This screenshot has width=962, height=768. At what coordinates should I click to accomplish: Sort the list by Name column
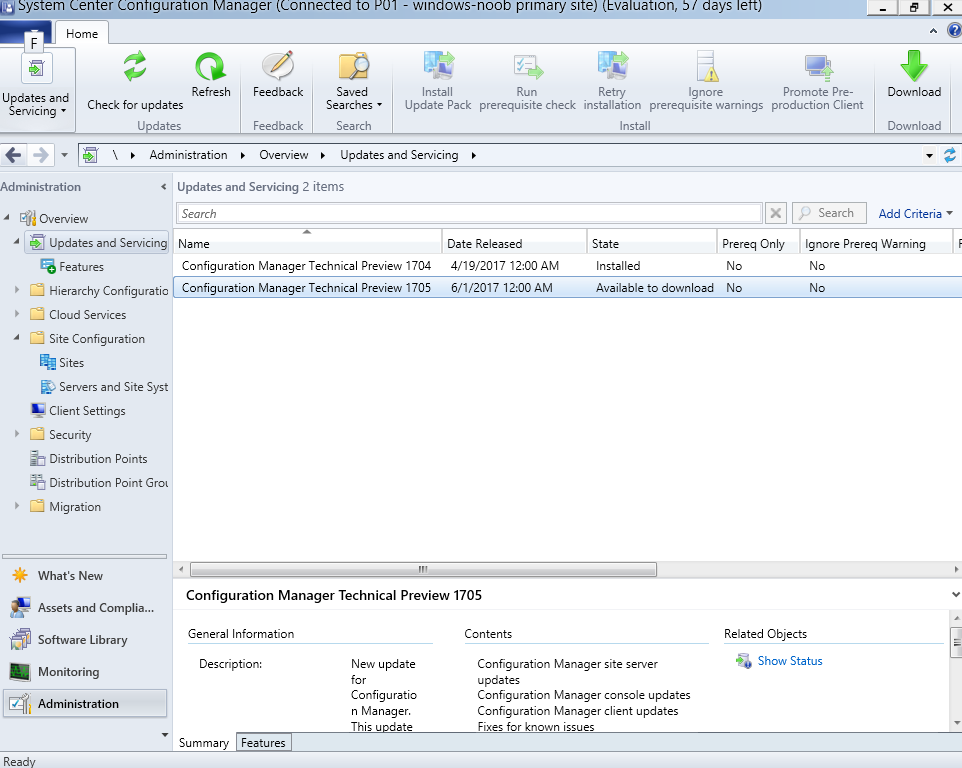click(307, 243)
